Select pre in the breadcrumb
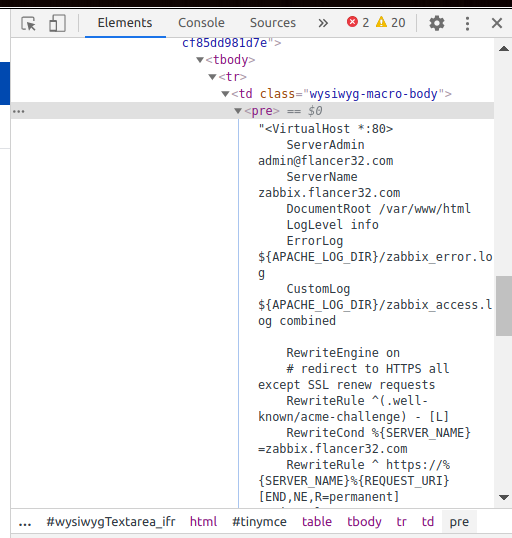512x538 pixels. (459, 522)
